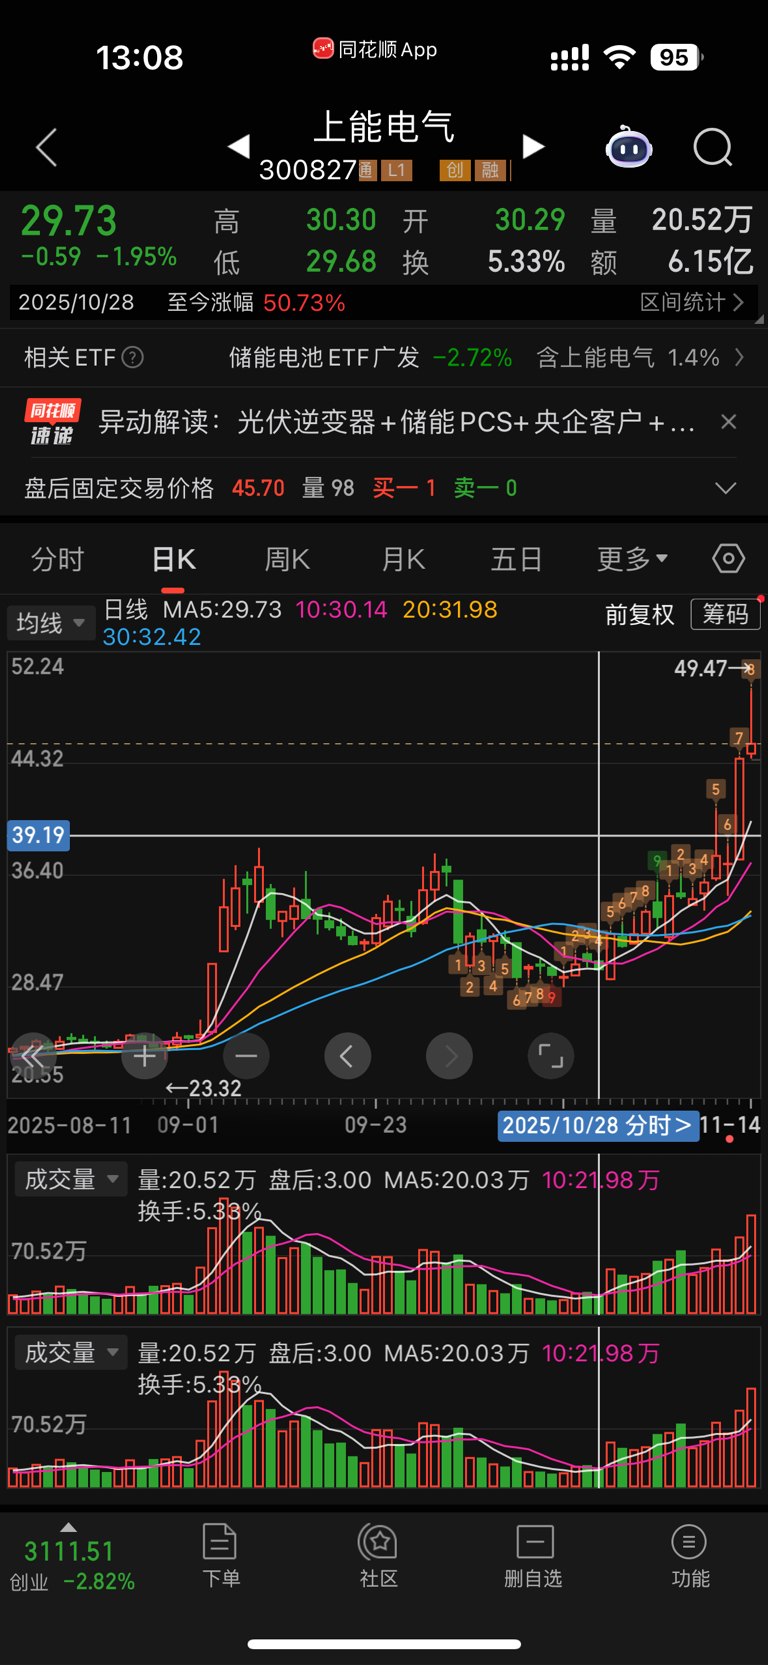Tap the 上能电气 stock title
The height and width of the screenshot is (1665, 769).
point(384,127)
